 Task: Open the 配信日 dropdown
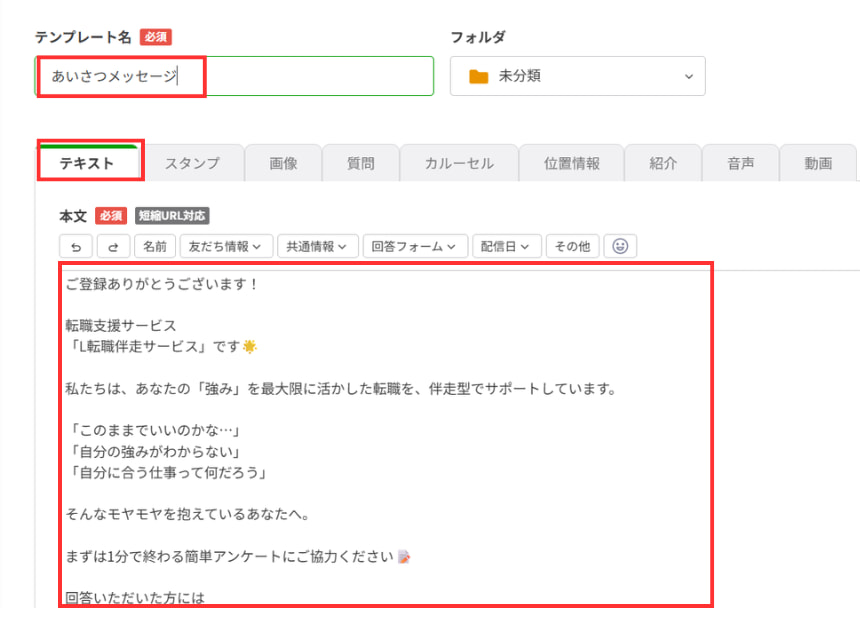[507, 247]
